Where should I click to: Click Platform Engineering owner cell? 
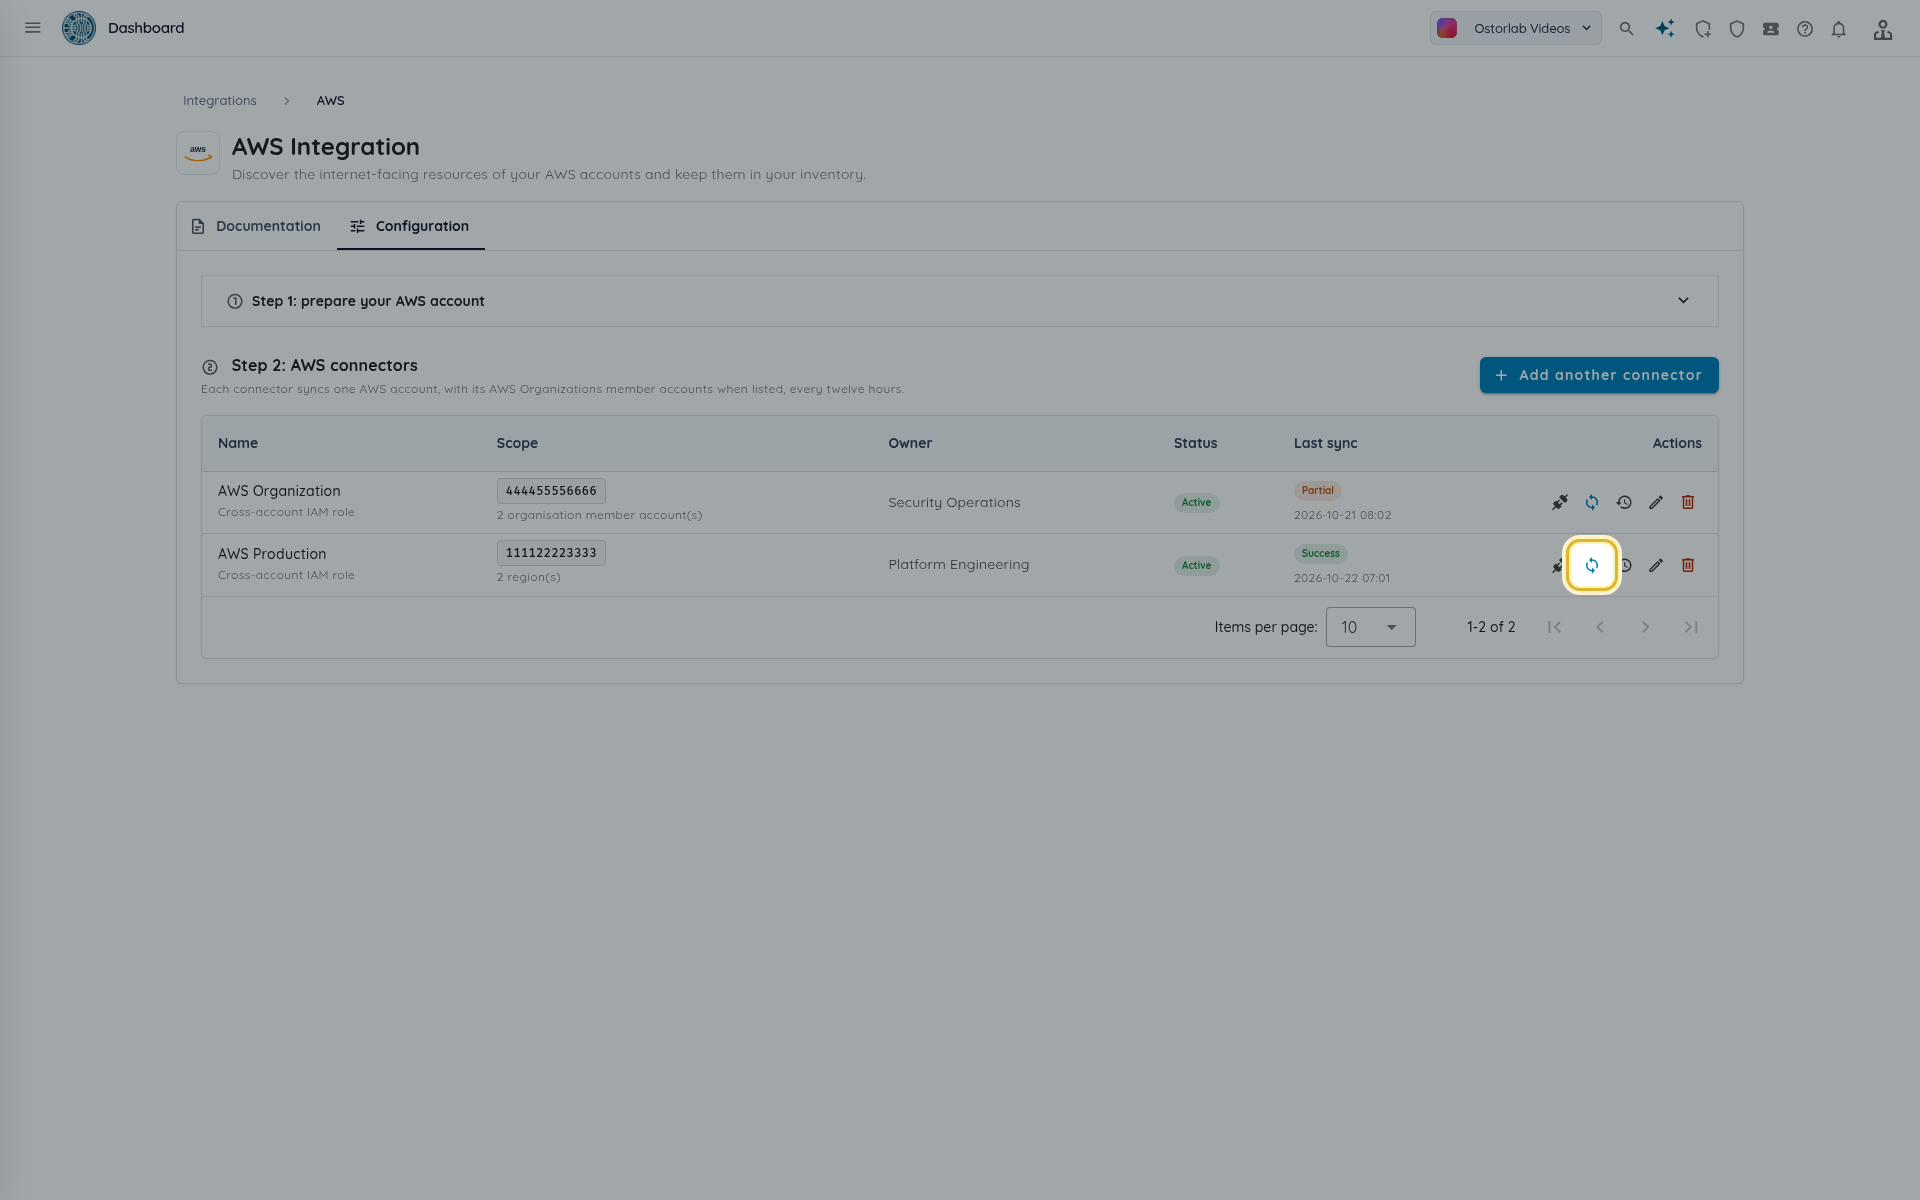958,565
